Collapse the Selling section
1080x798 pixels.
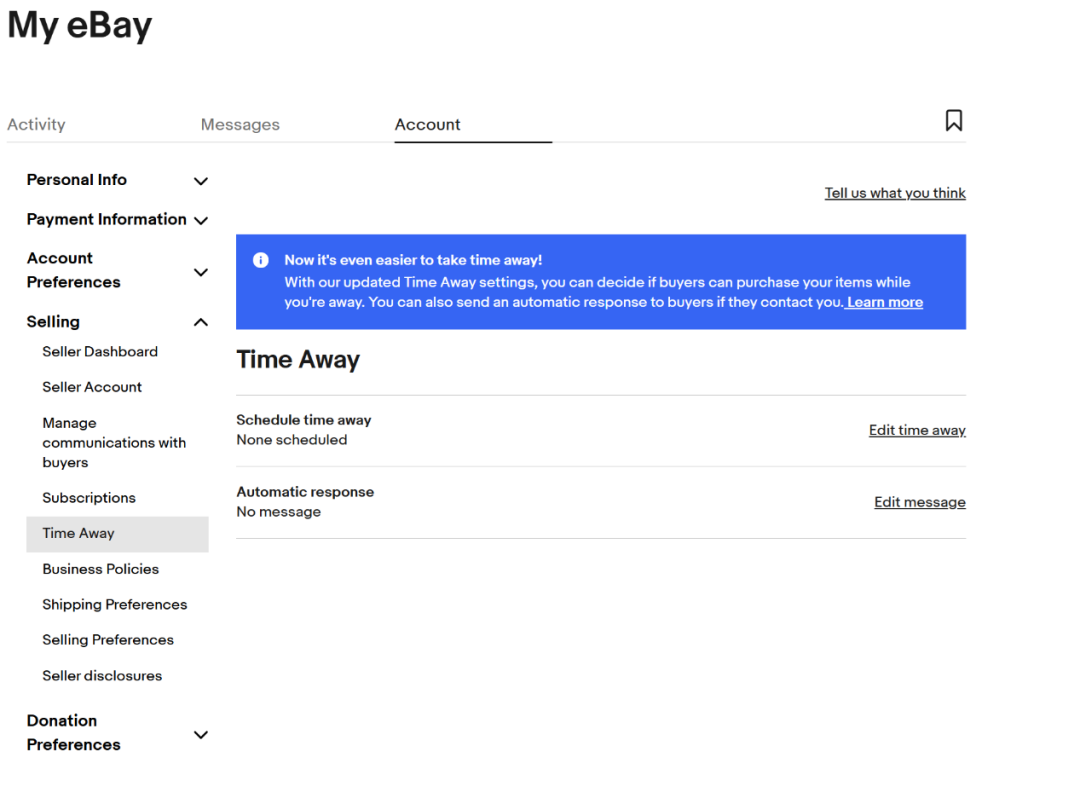coord(200,322)
